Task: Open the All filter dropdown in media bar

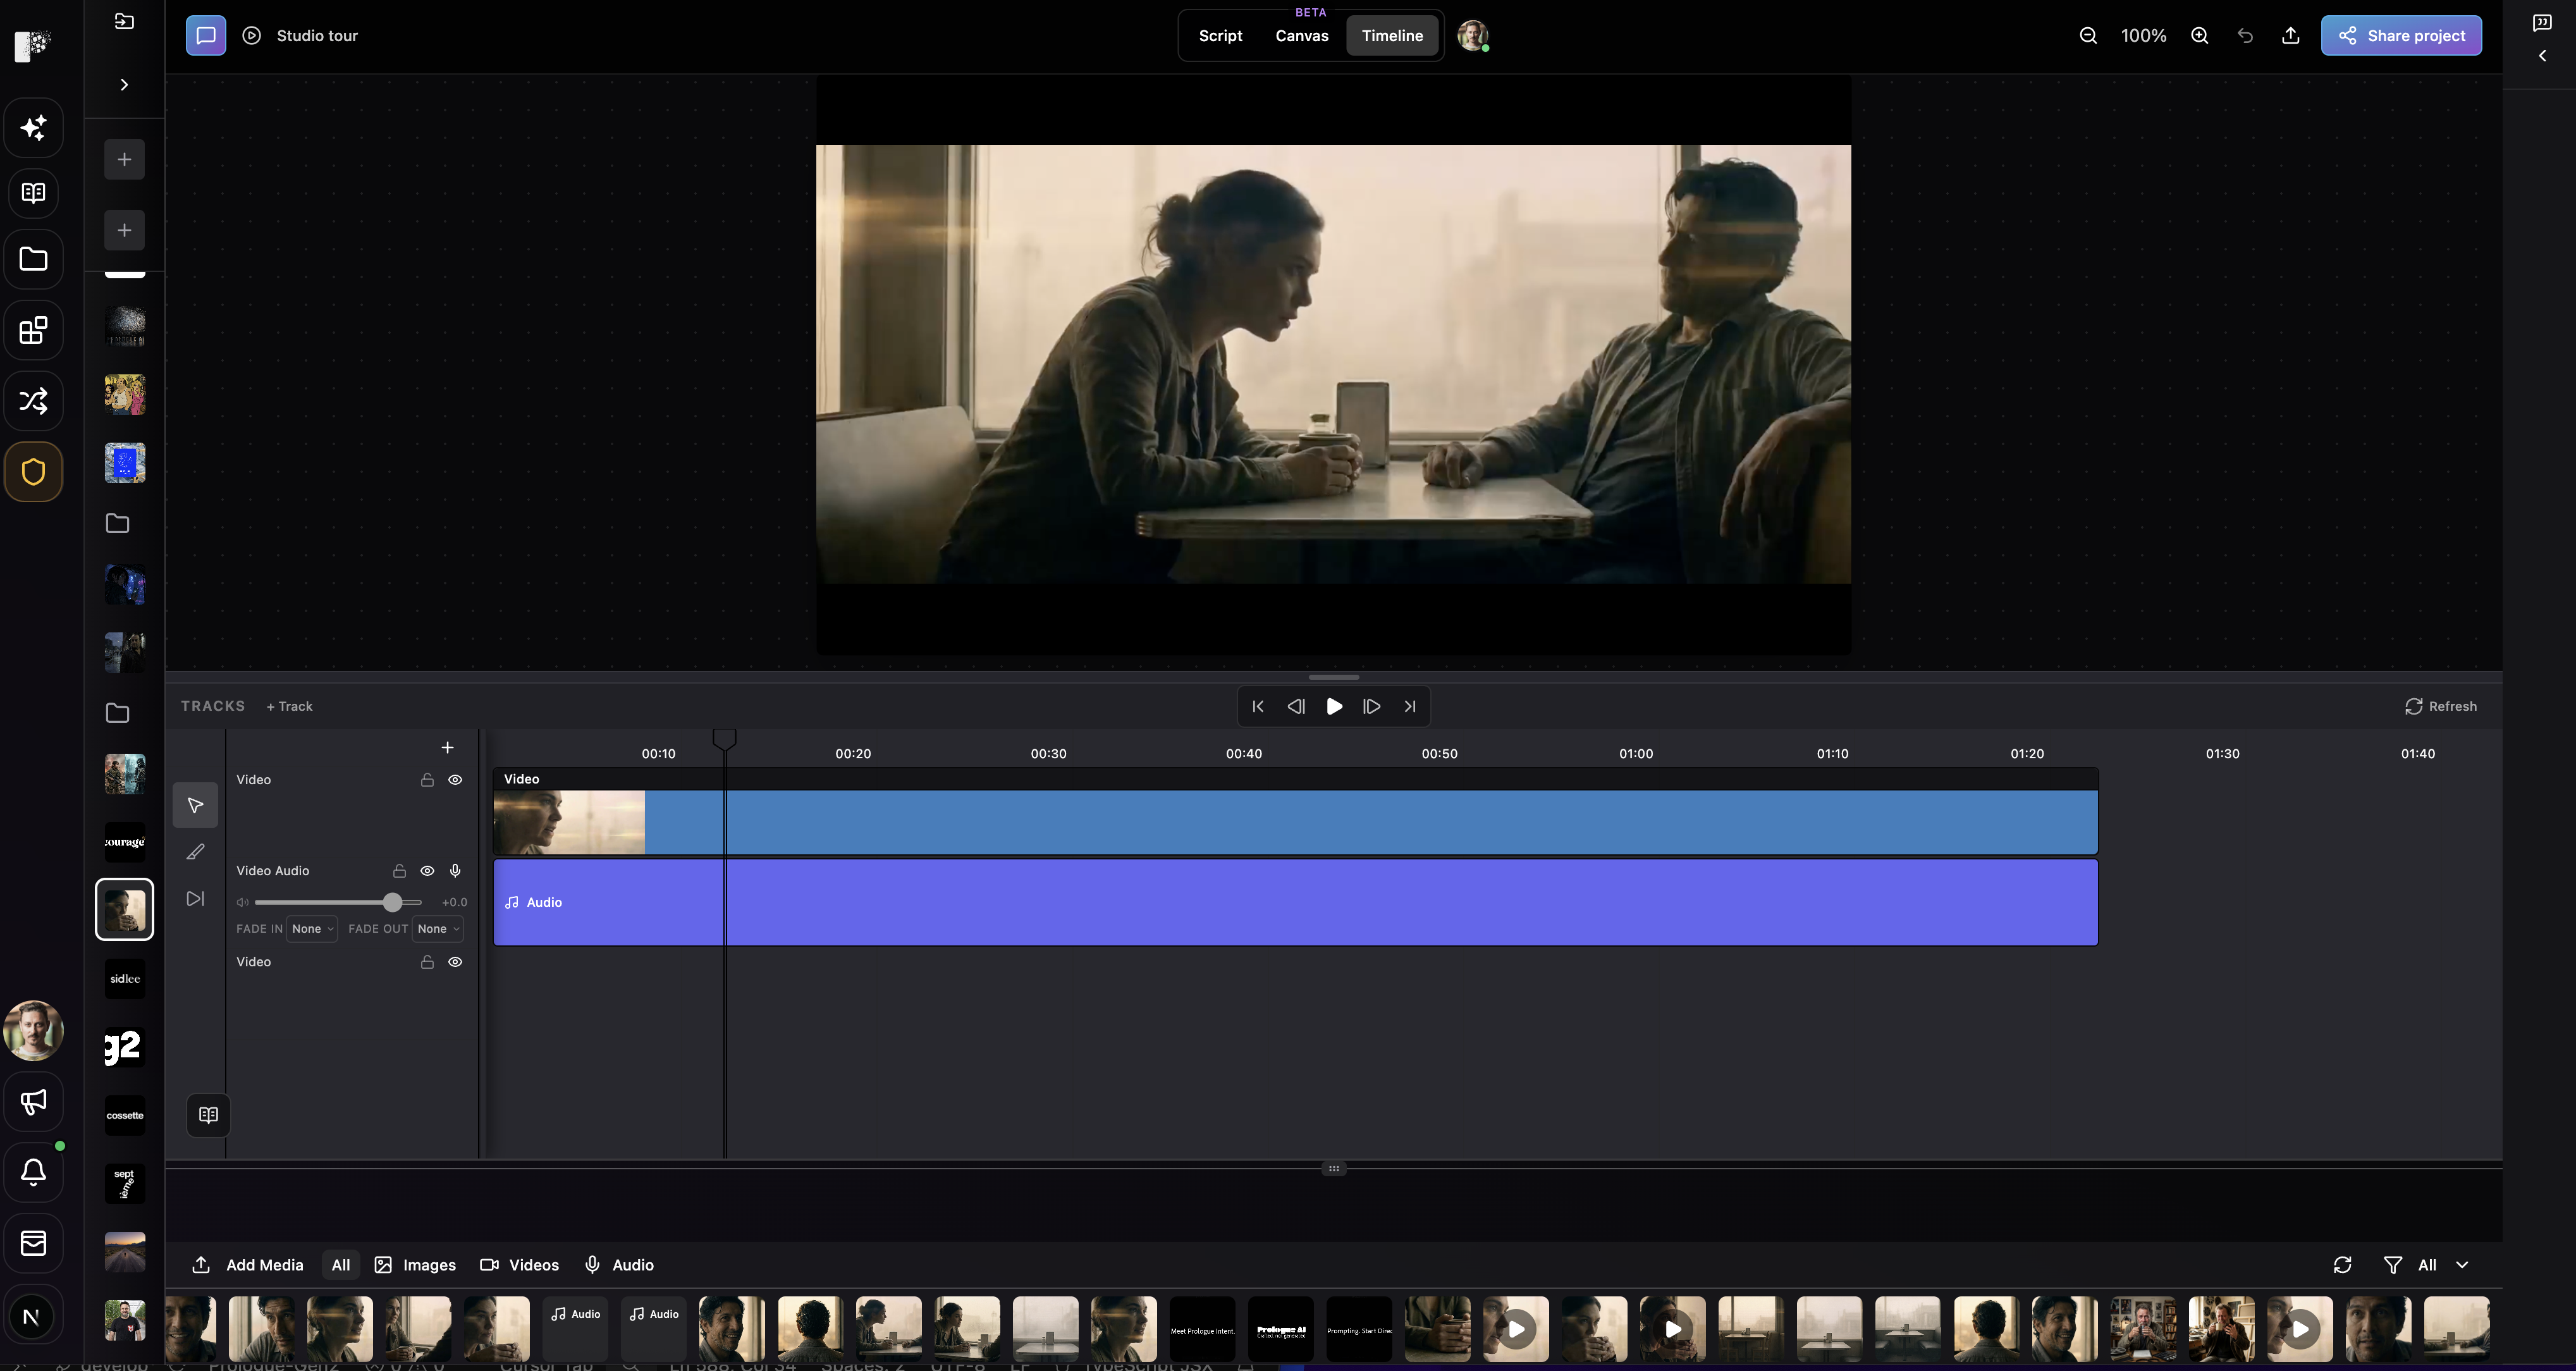Action: (2442, 1265)
